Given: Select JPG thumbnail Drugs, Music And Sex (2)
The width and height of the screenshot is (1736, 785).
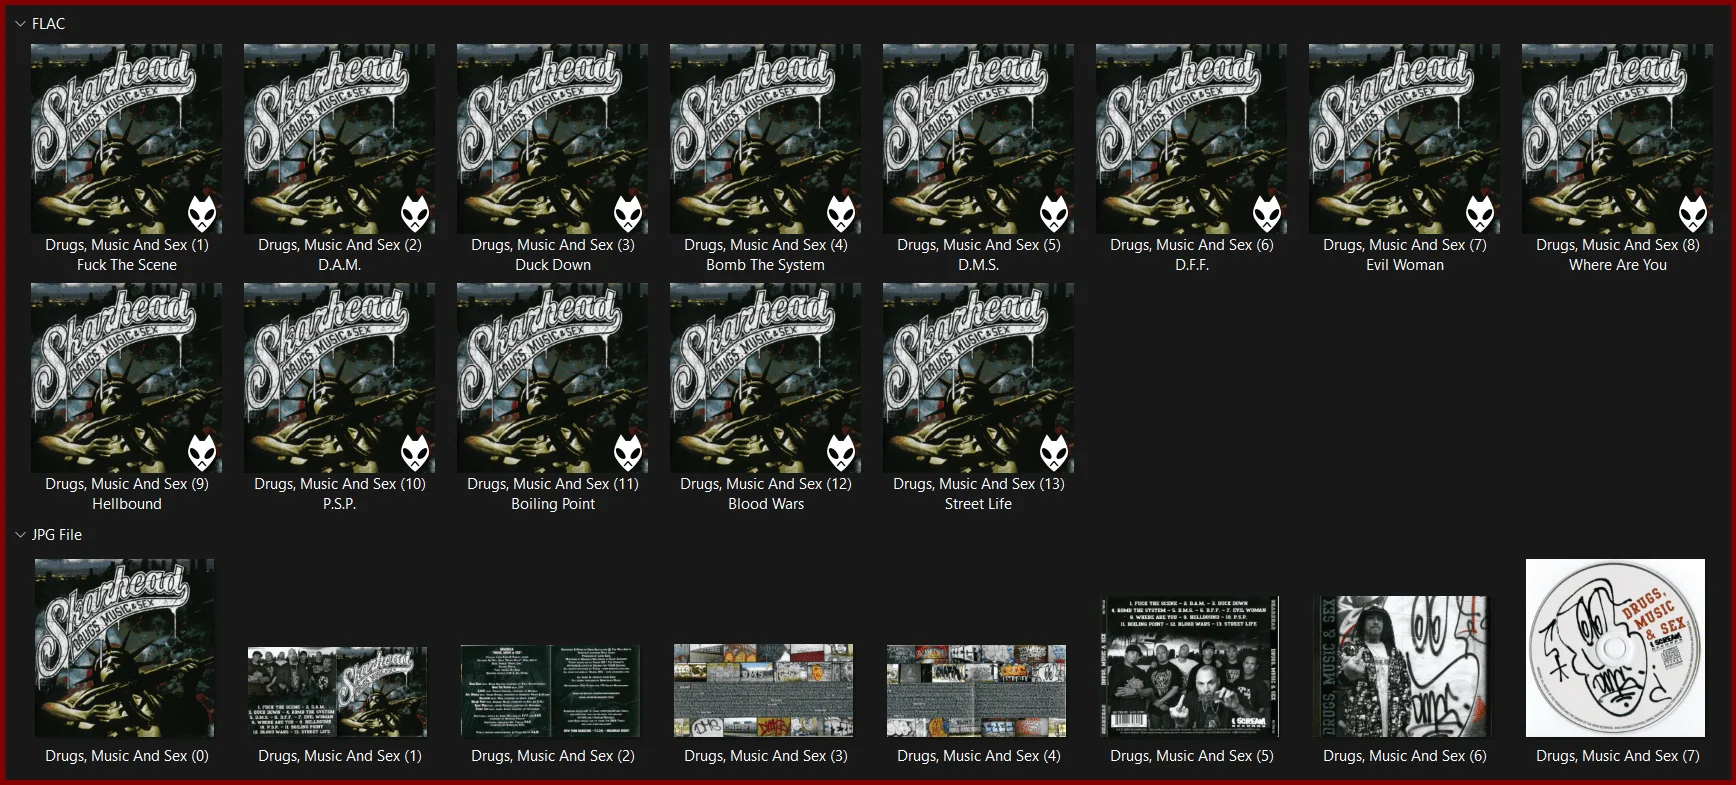Looking at the screenshot, I should [551, 691].
